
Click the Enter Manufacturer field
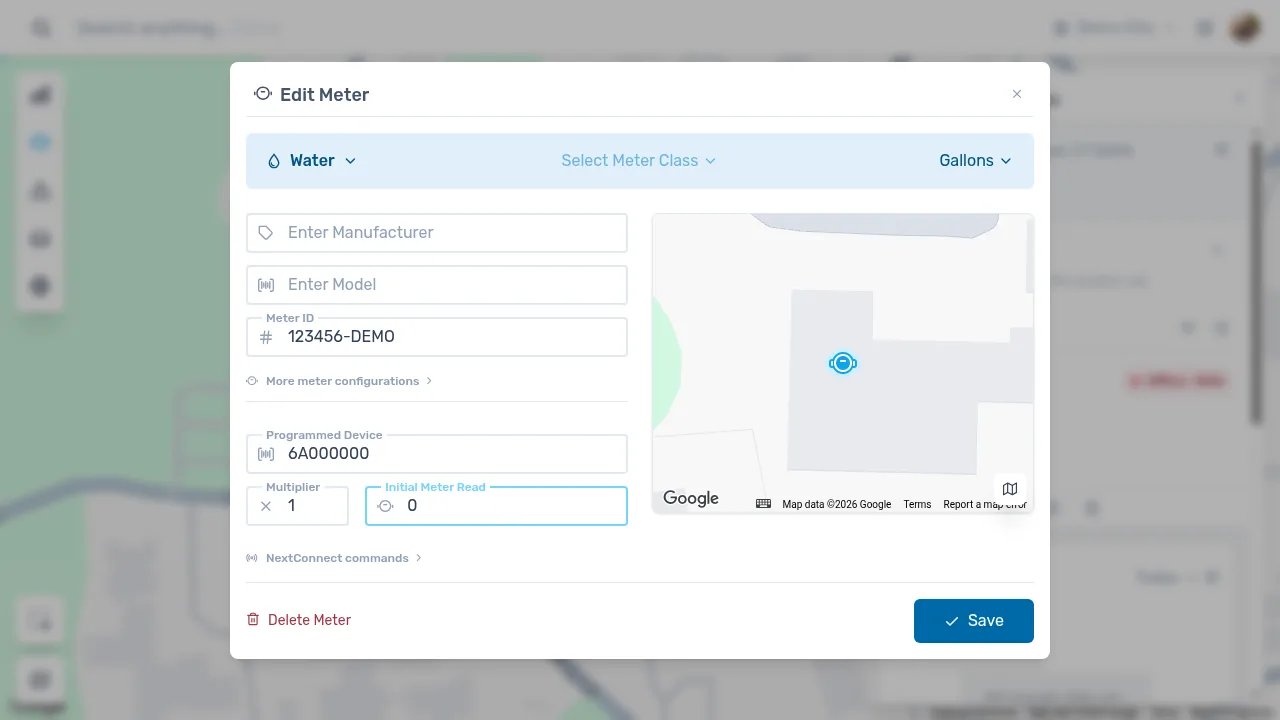tap(437, 232)
